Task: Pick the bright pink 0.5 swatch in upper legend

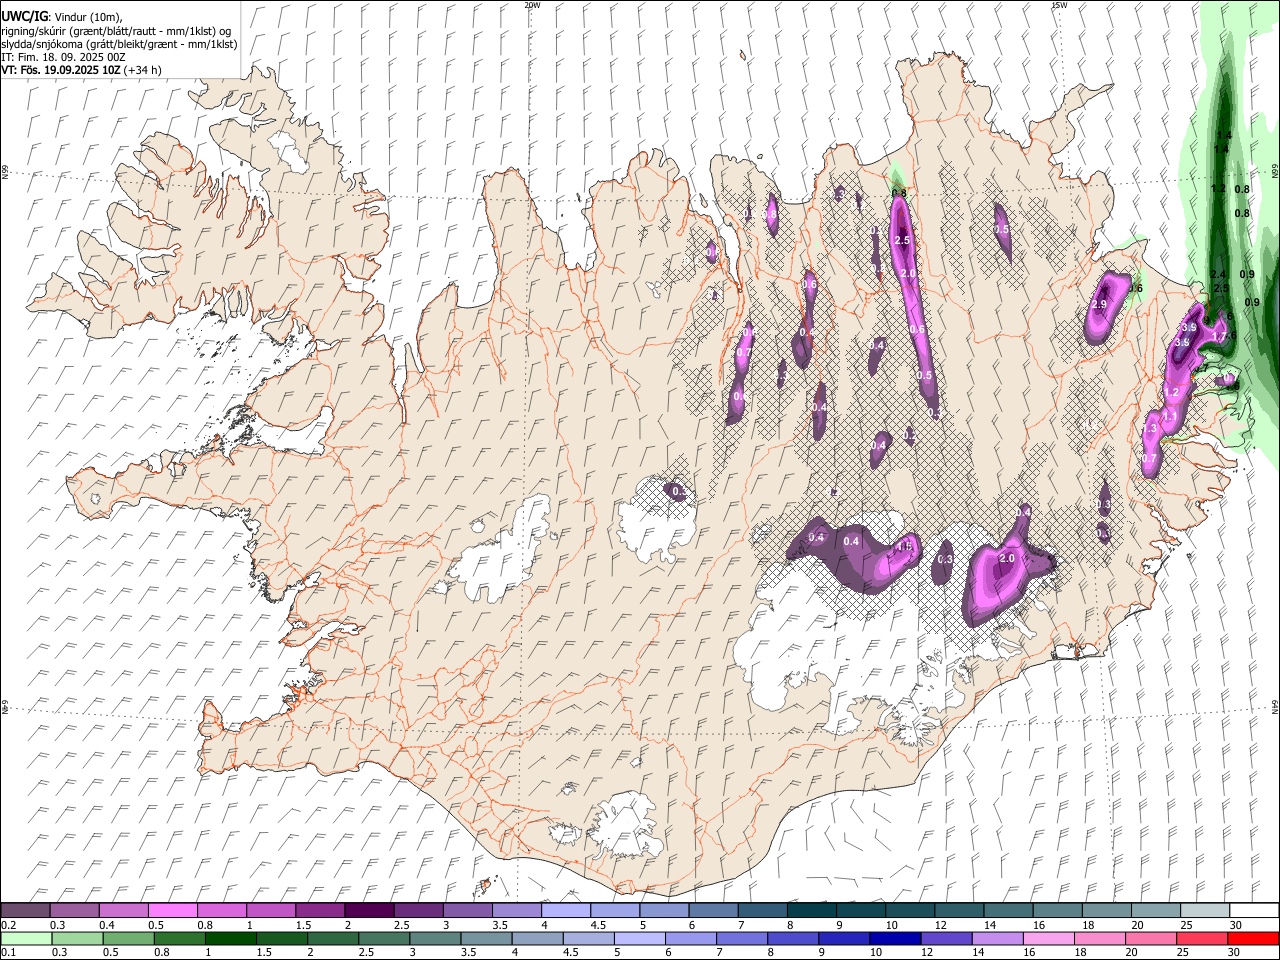Action: coord(172,911)
